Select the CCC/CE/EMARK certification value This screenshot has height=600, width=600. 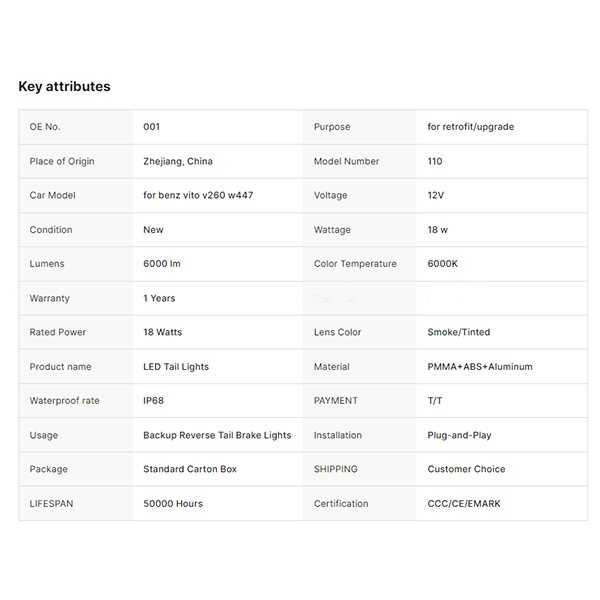coord(464,504)
